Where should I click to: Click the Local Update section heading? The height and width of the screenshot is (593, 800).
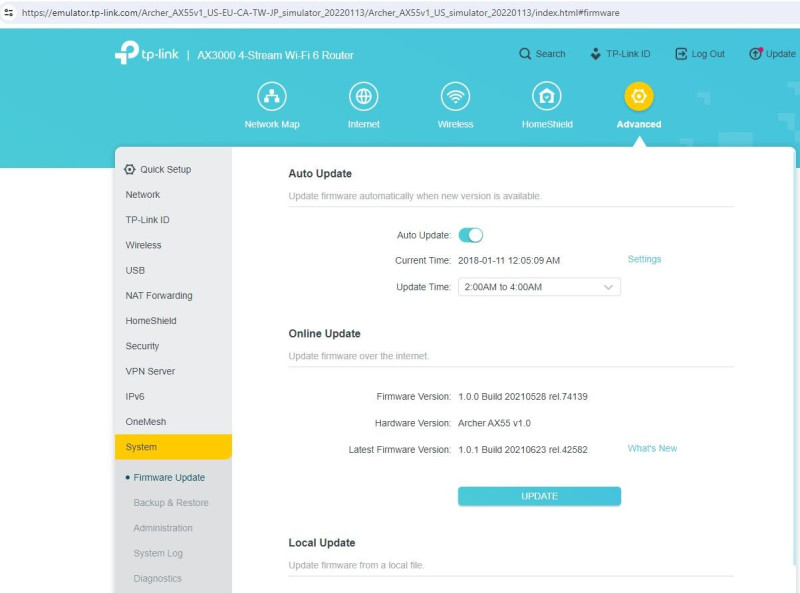coord(321,543)
